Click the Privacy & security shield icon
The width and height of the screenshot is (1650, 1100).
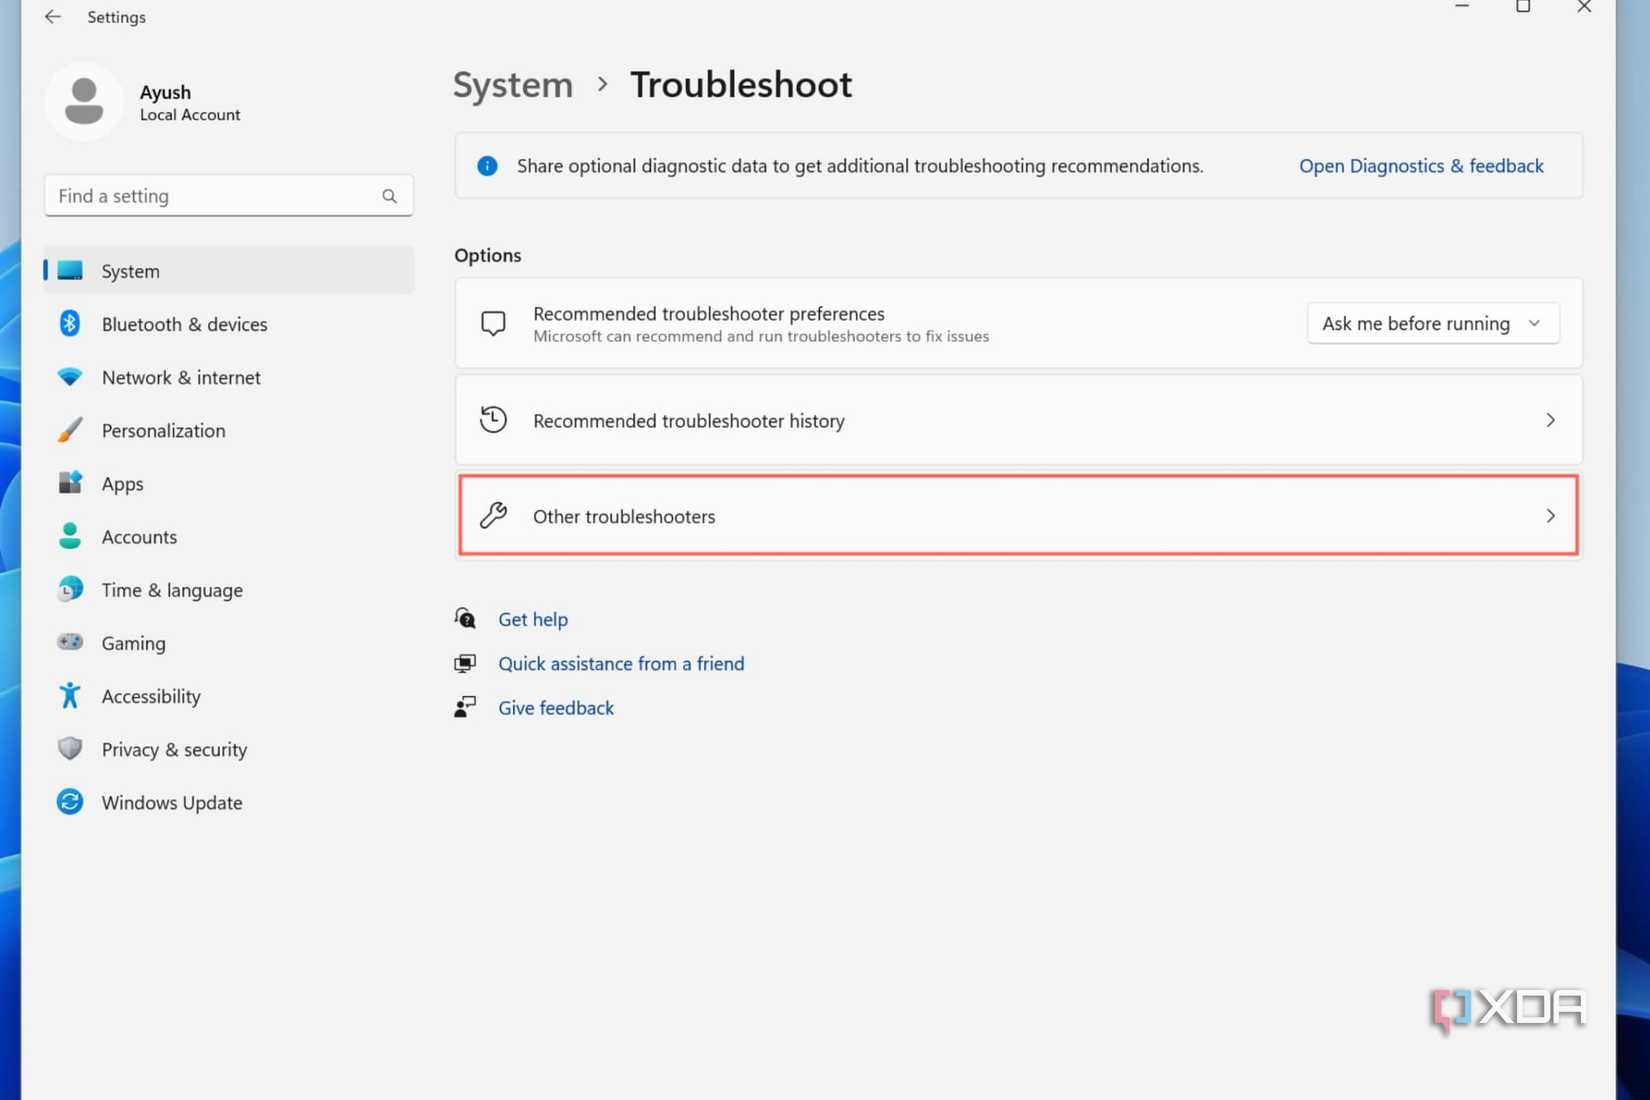click(70, 748)
